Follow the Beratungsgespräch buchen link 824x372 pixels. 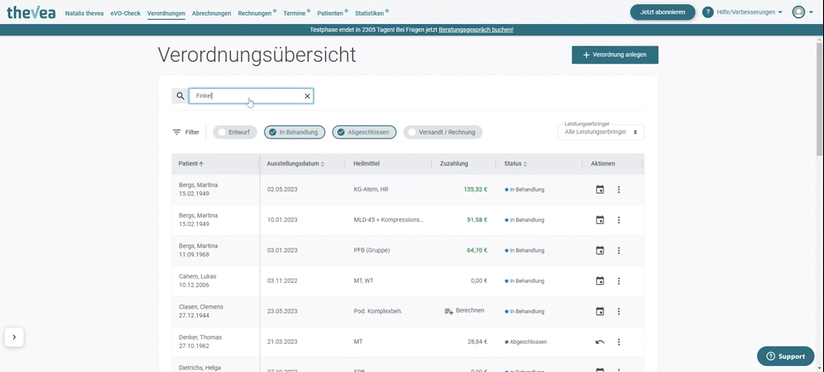coord(476,30)
